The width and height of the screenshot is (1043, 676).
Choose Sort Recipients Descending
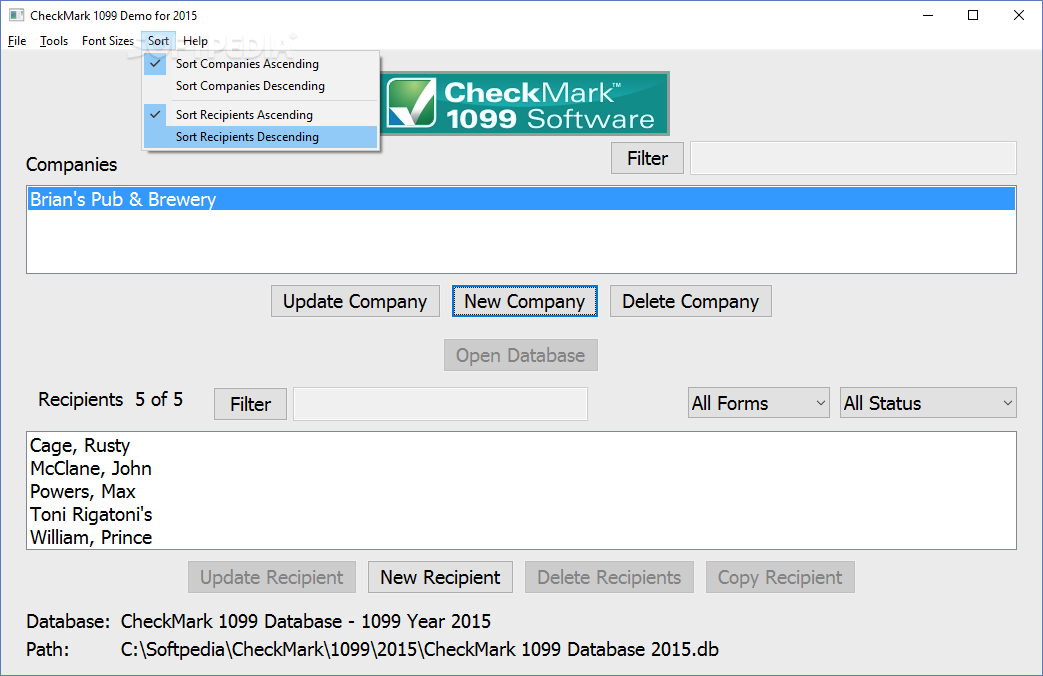pyautogui.click(x=261, y=137)
